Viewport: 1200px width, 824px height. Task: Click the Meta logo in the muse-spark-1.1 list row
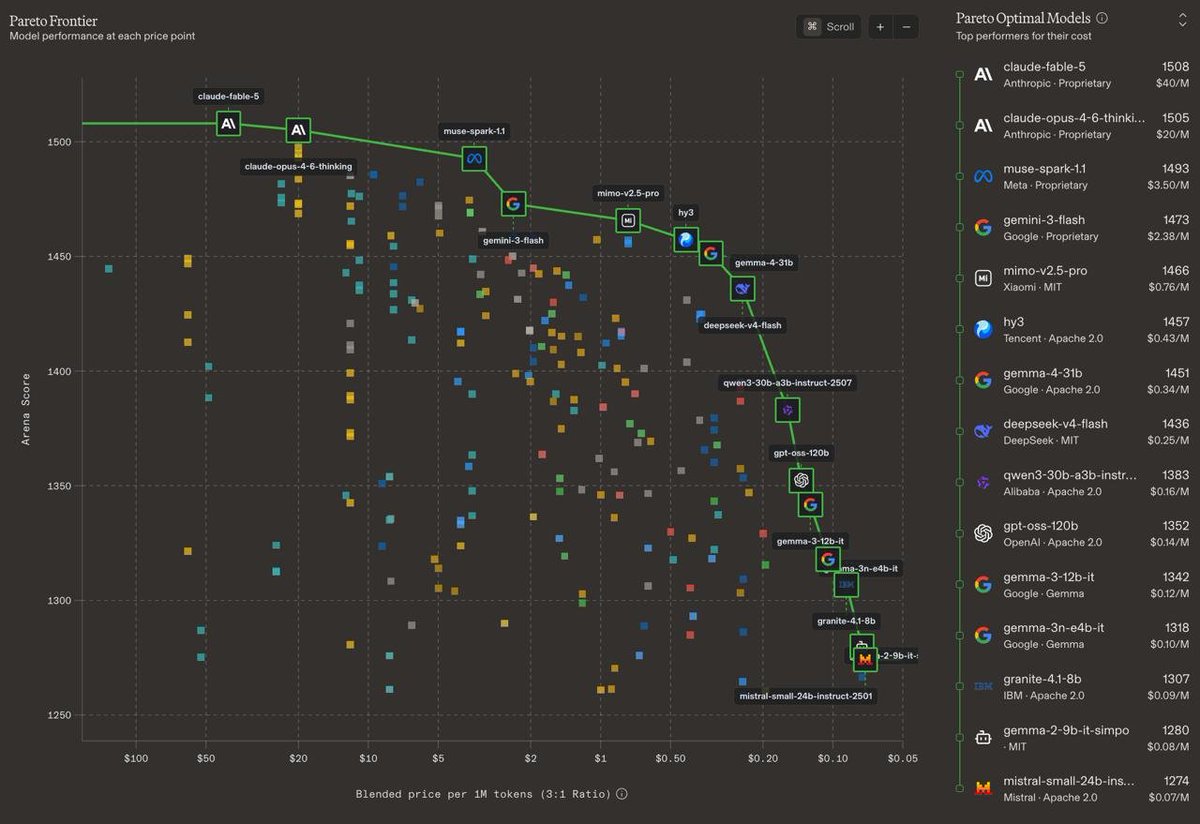983,176
